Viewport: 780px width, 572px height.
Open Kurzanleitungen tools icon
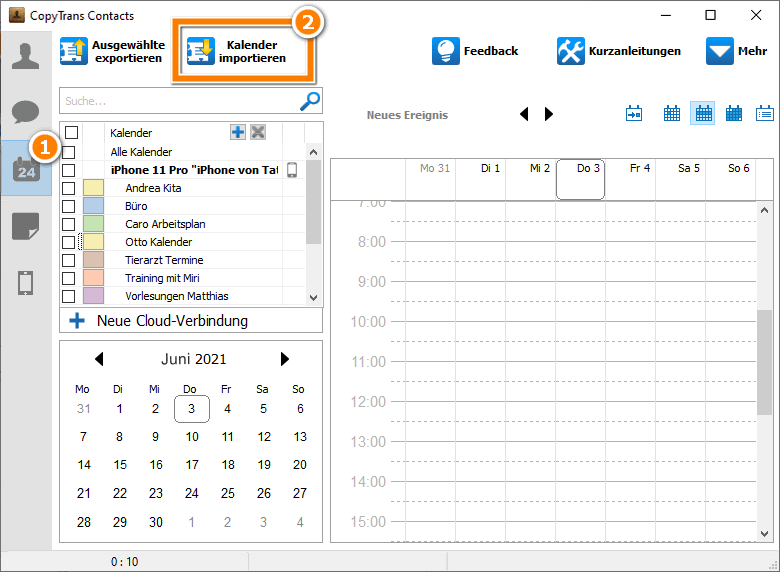[x=571, y=51]
